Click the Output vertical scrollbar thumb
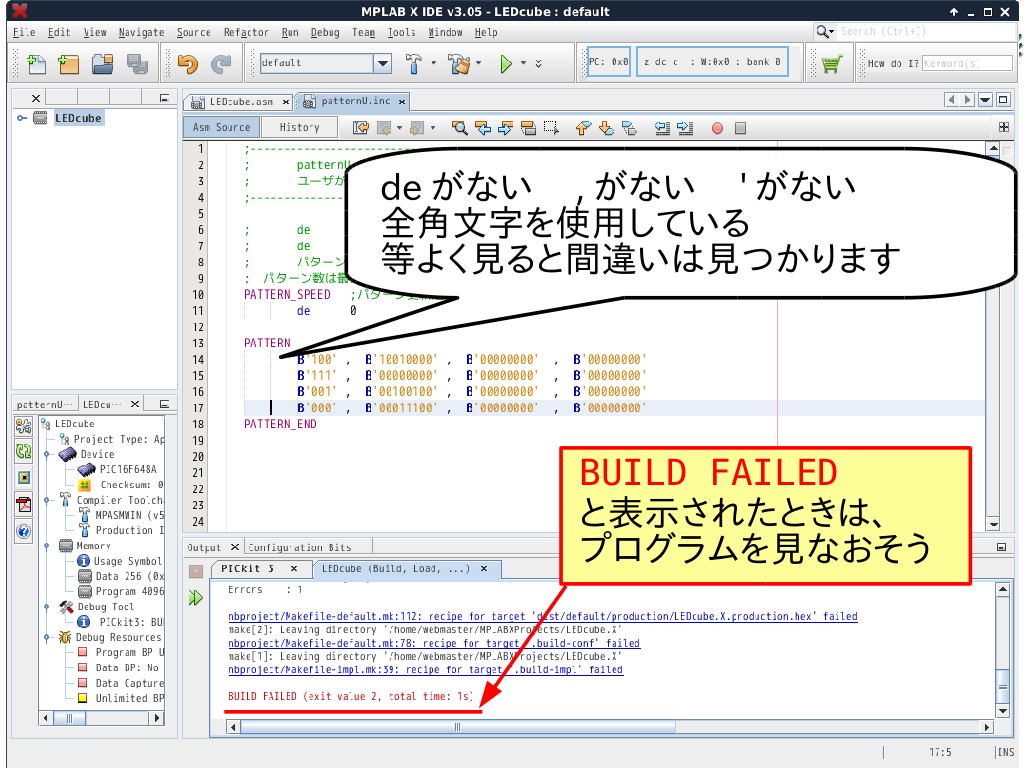This screenshot has width=1024, height=768. tap(1003, 684)
